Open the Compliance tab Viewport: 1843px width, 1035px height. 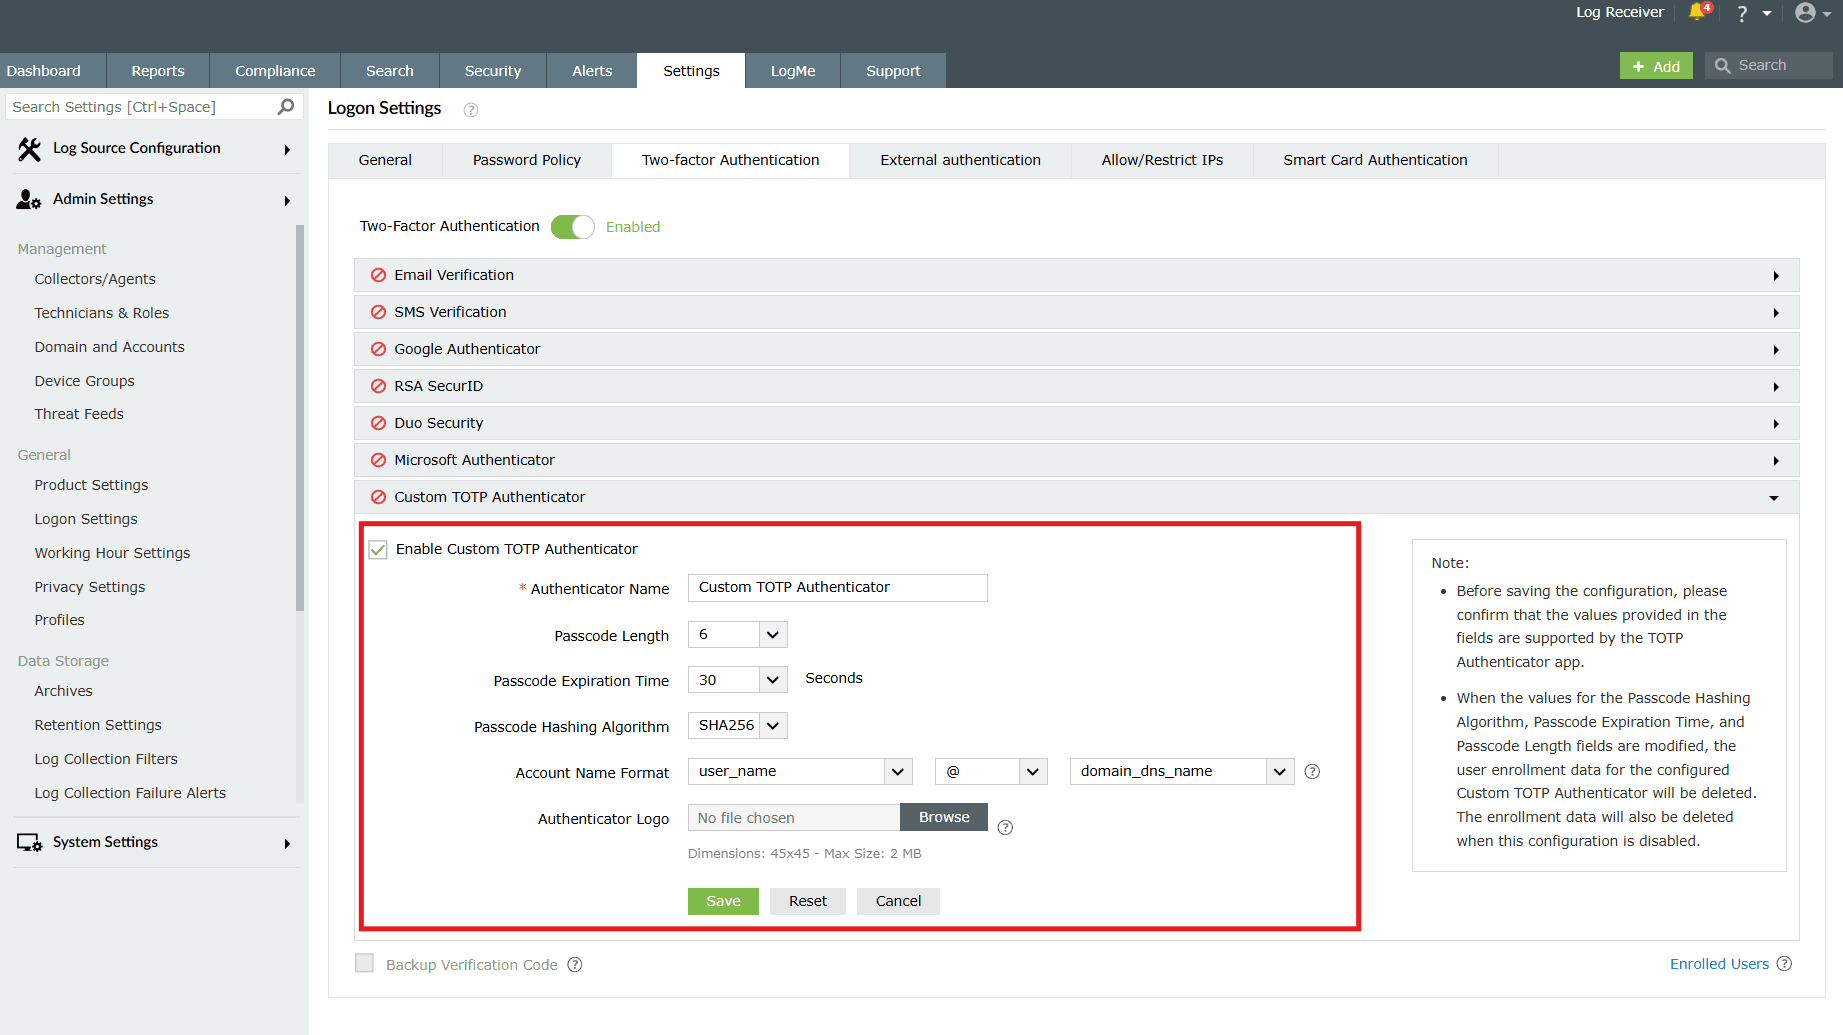pyautogui.click(x=275, y=71)
